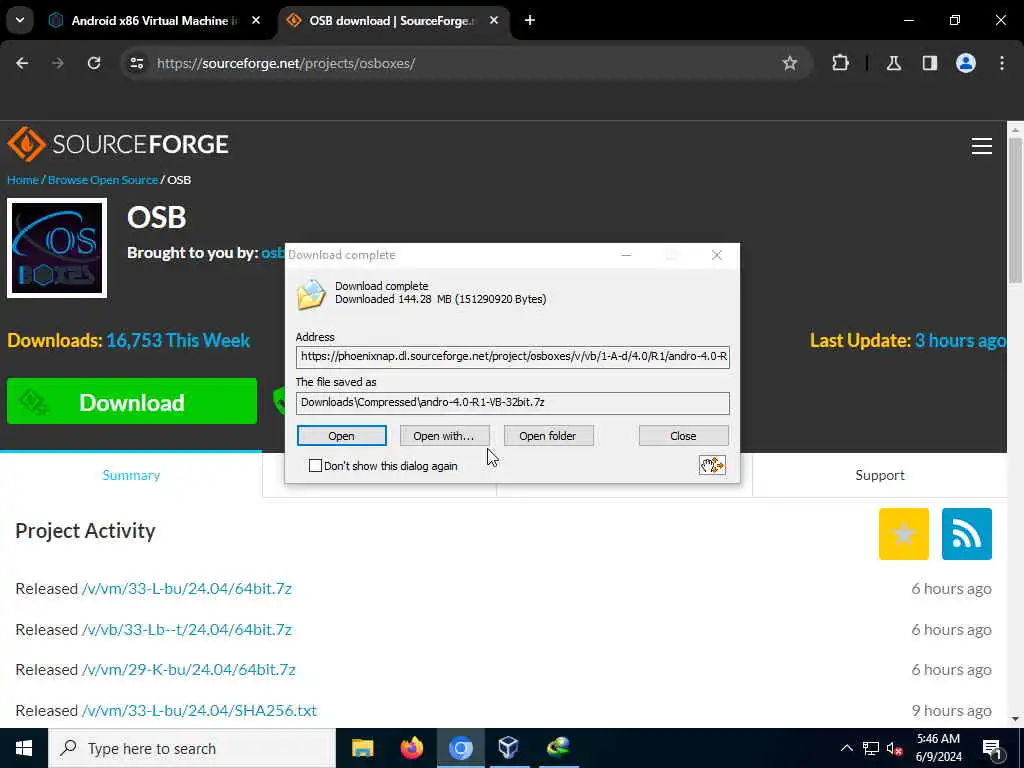The image size is (1024, 768).
Task: Click the green Download button
Action: click(x=132, y=402)
